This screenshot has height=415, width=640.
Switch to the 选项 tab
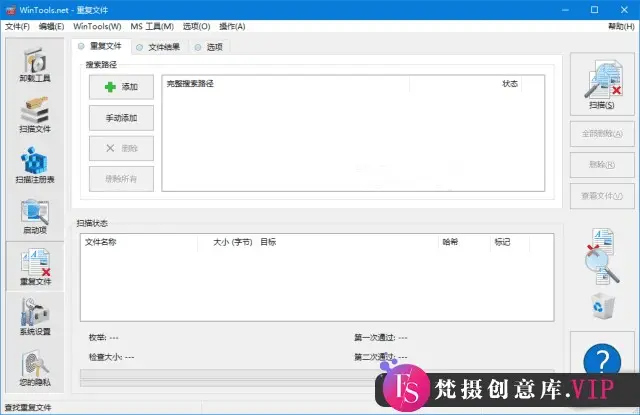point(210,47)
